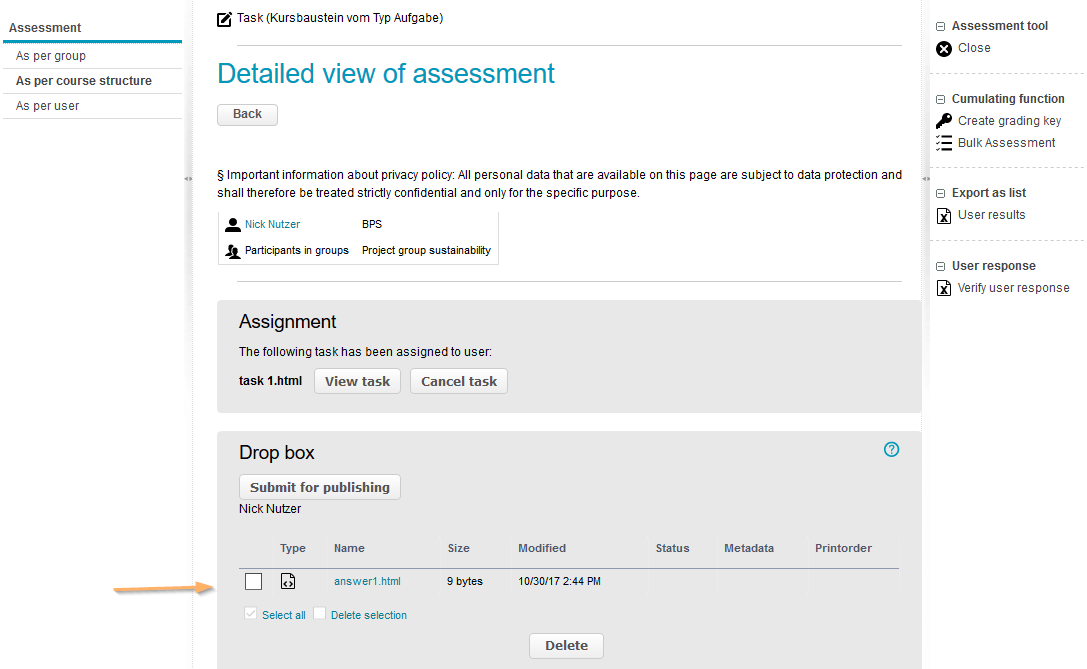Collapse the Assessment tool section
The height and width of the screenshot is (669, 1087).
pyautogui.click(x=941, y=27)
